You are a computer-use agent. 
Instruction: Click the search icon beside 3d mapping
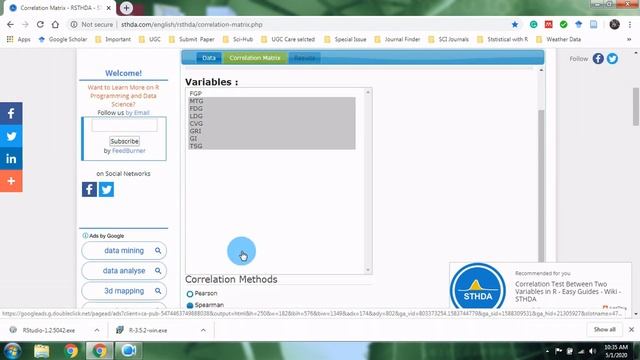click(x=158, y=291)
